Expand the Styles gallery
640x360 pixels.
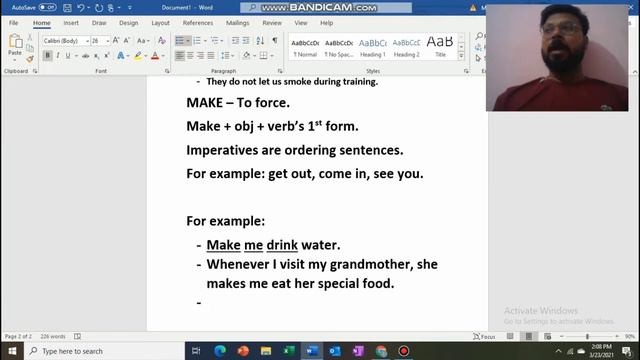[461, 56]
